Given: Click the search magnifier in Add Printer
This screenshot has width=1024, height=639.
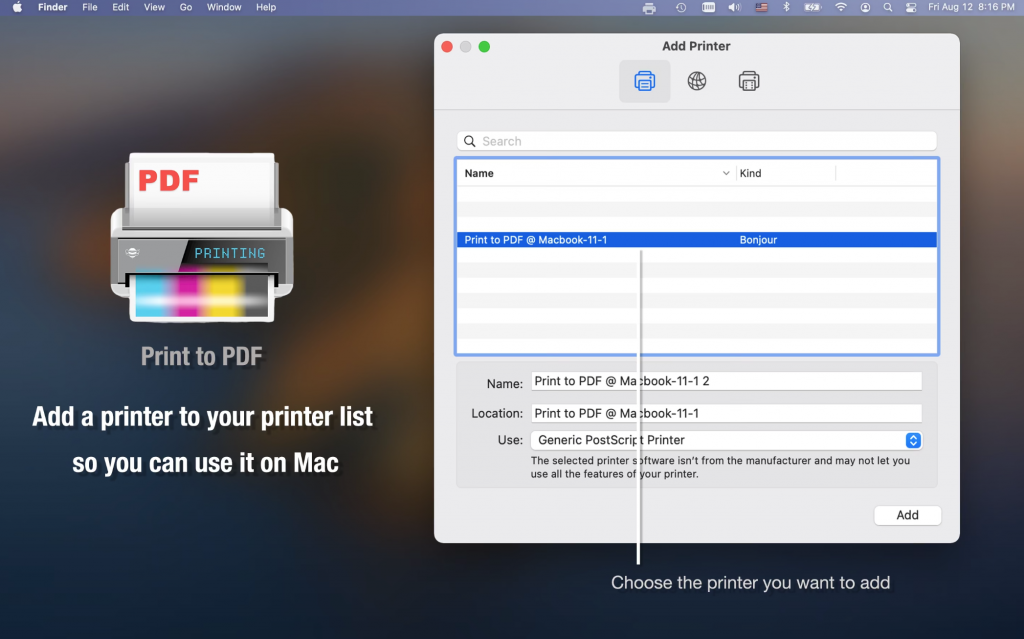Looking at the screenshot, I should click(470, 141).
